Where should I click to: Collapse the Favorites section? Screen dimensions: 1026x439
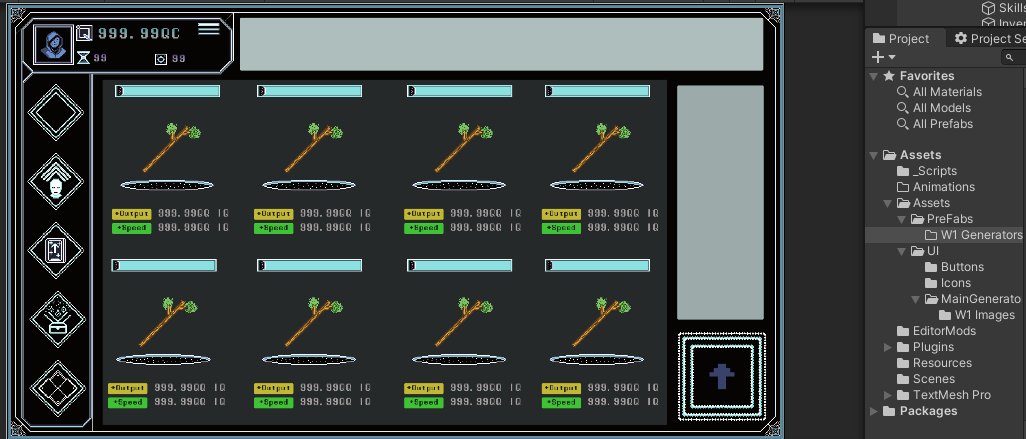coord(874,76)
